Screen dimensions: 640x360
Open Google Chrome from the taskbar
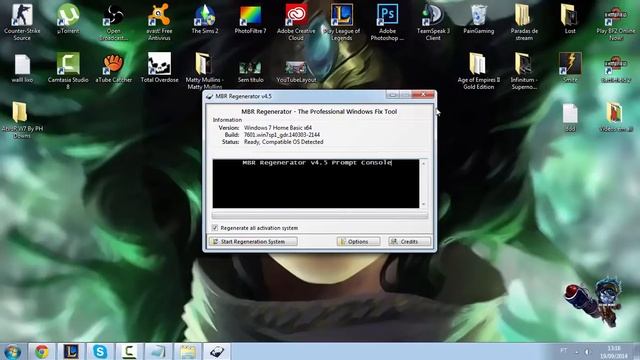point(42,351)
